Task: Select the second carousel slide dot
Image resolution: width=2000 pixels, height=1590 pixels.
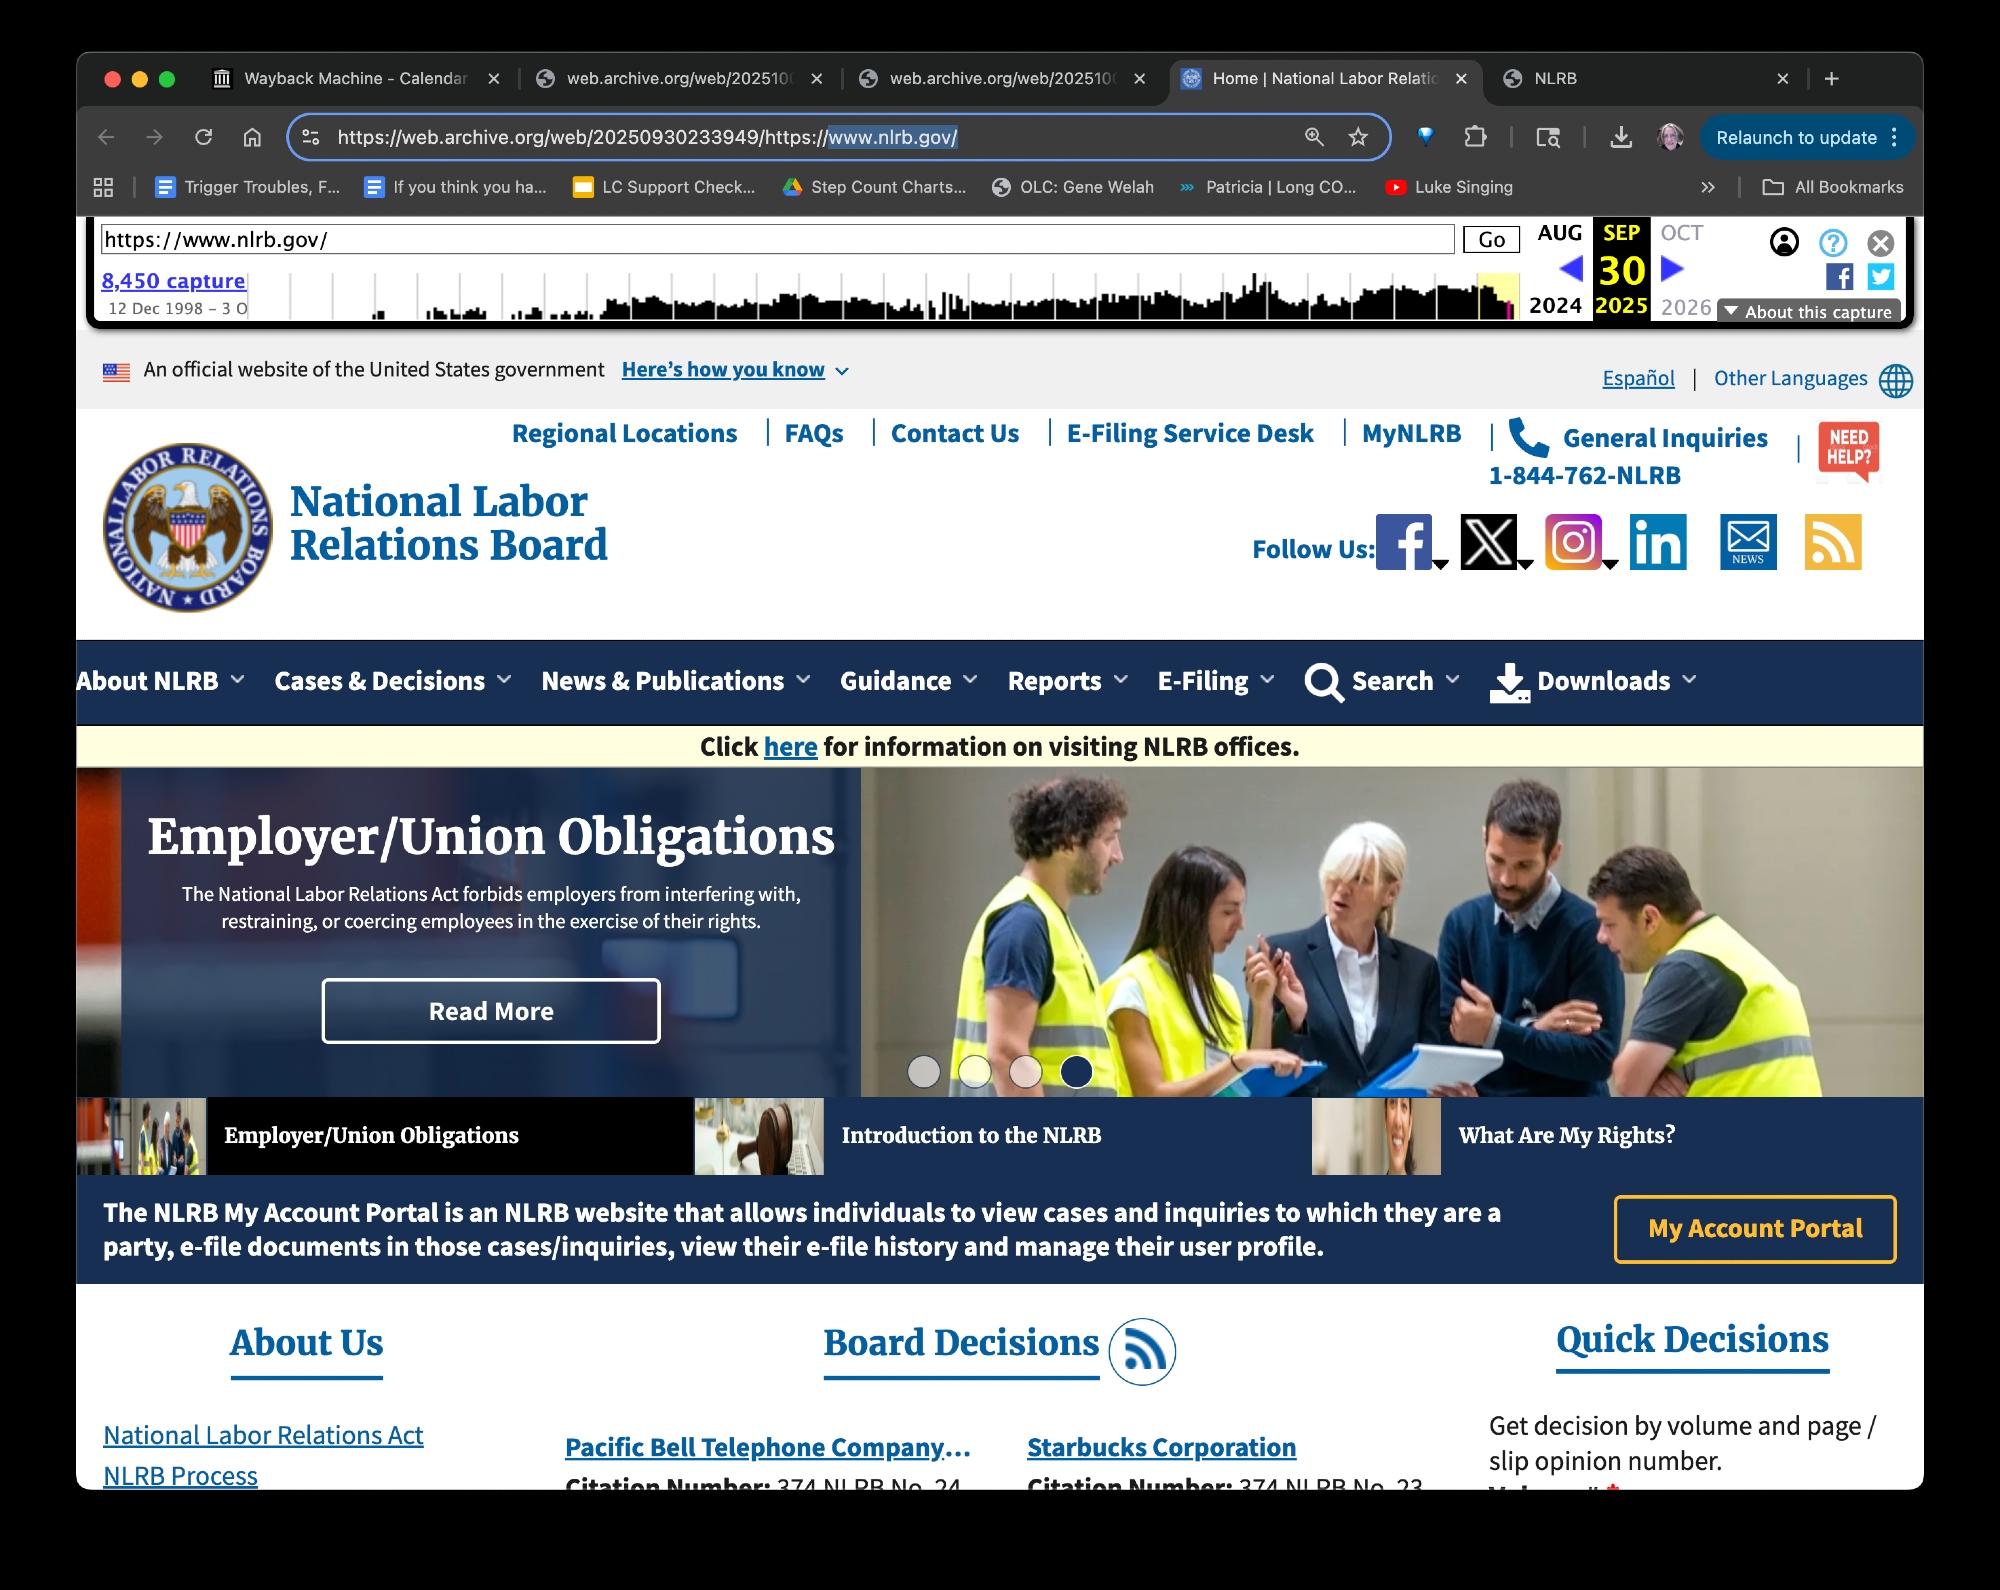Action: click(974, 1071)
